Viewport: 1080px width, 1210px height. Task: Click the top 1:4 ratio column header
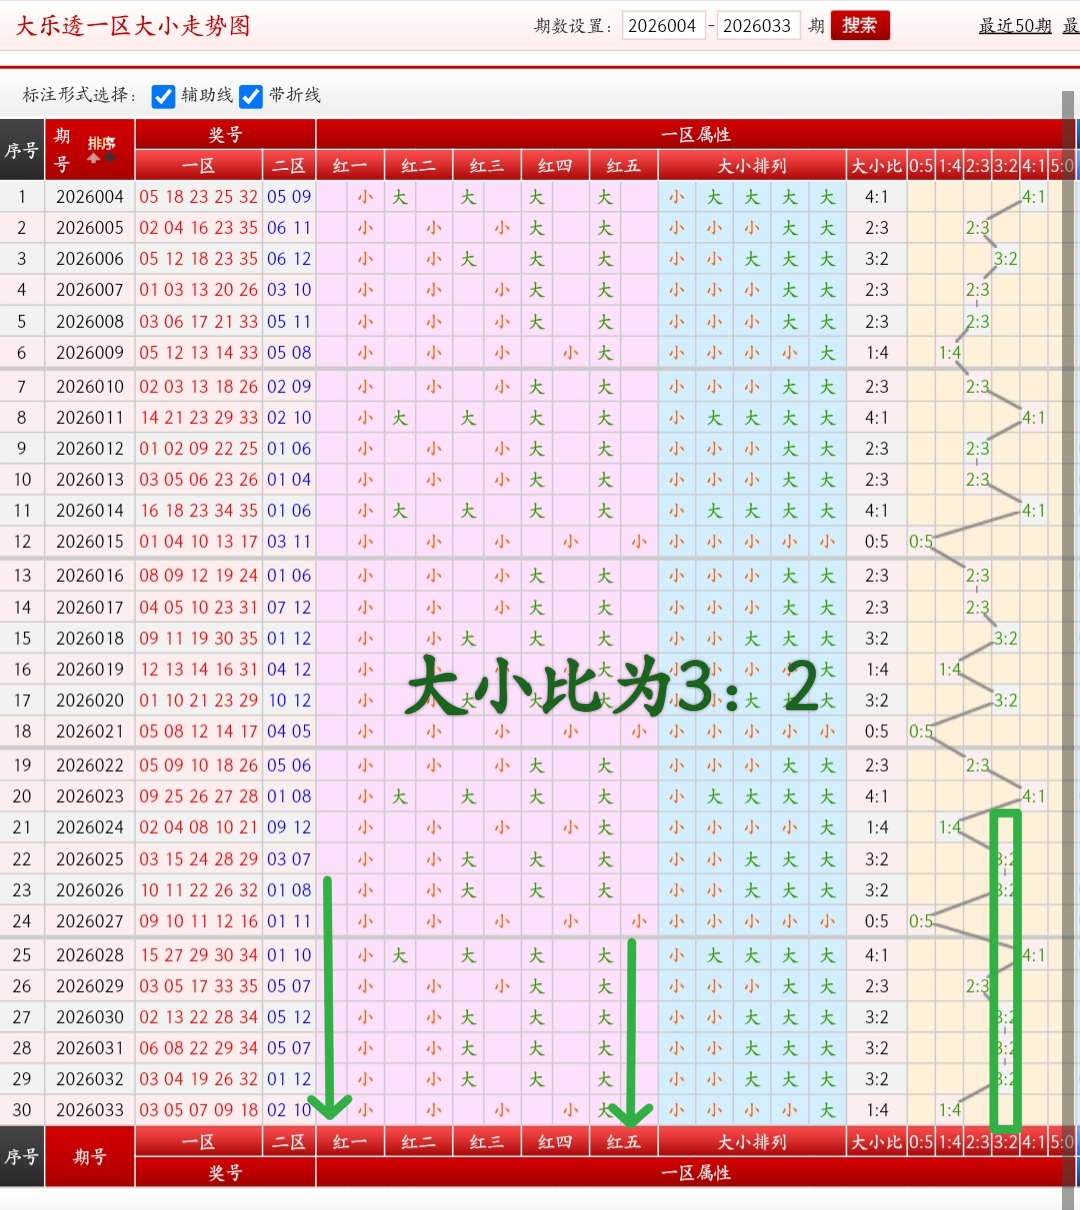click(x=949, y=165)
